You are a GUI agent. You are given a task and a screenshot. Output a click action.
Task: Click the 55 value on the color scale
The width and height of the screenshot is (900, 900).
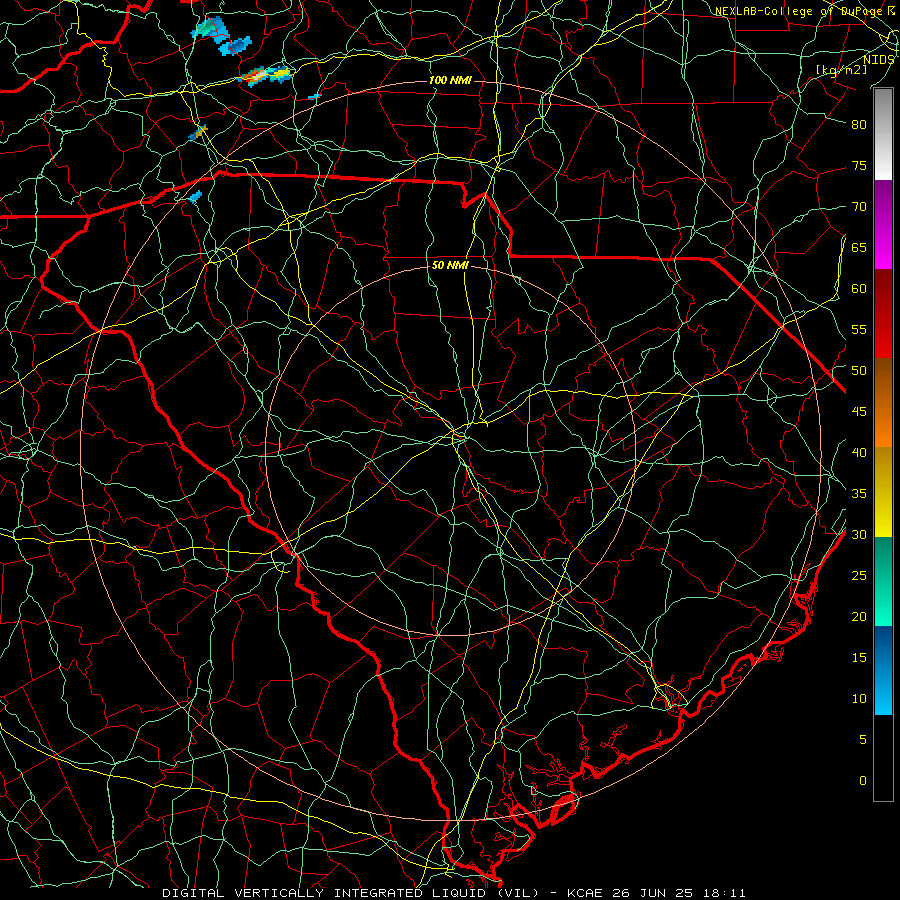[x=859, y=330]
